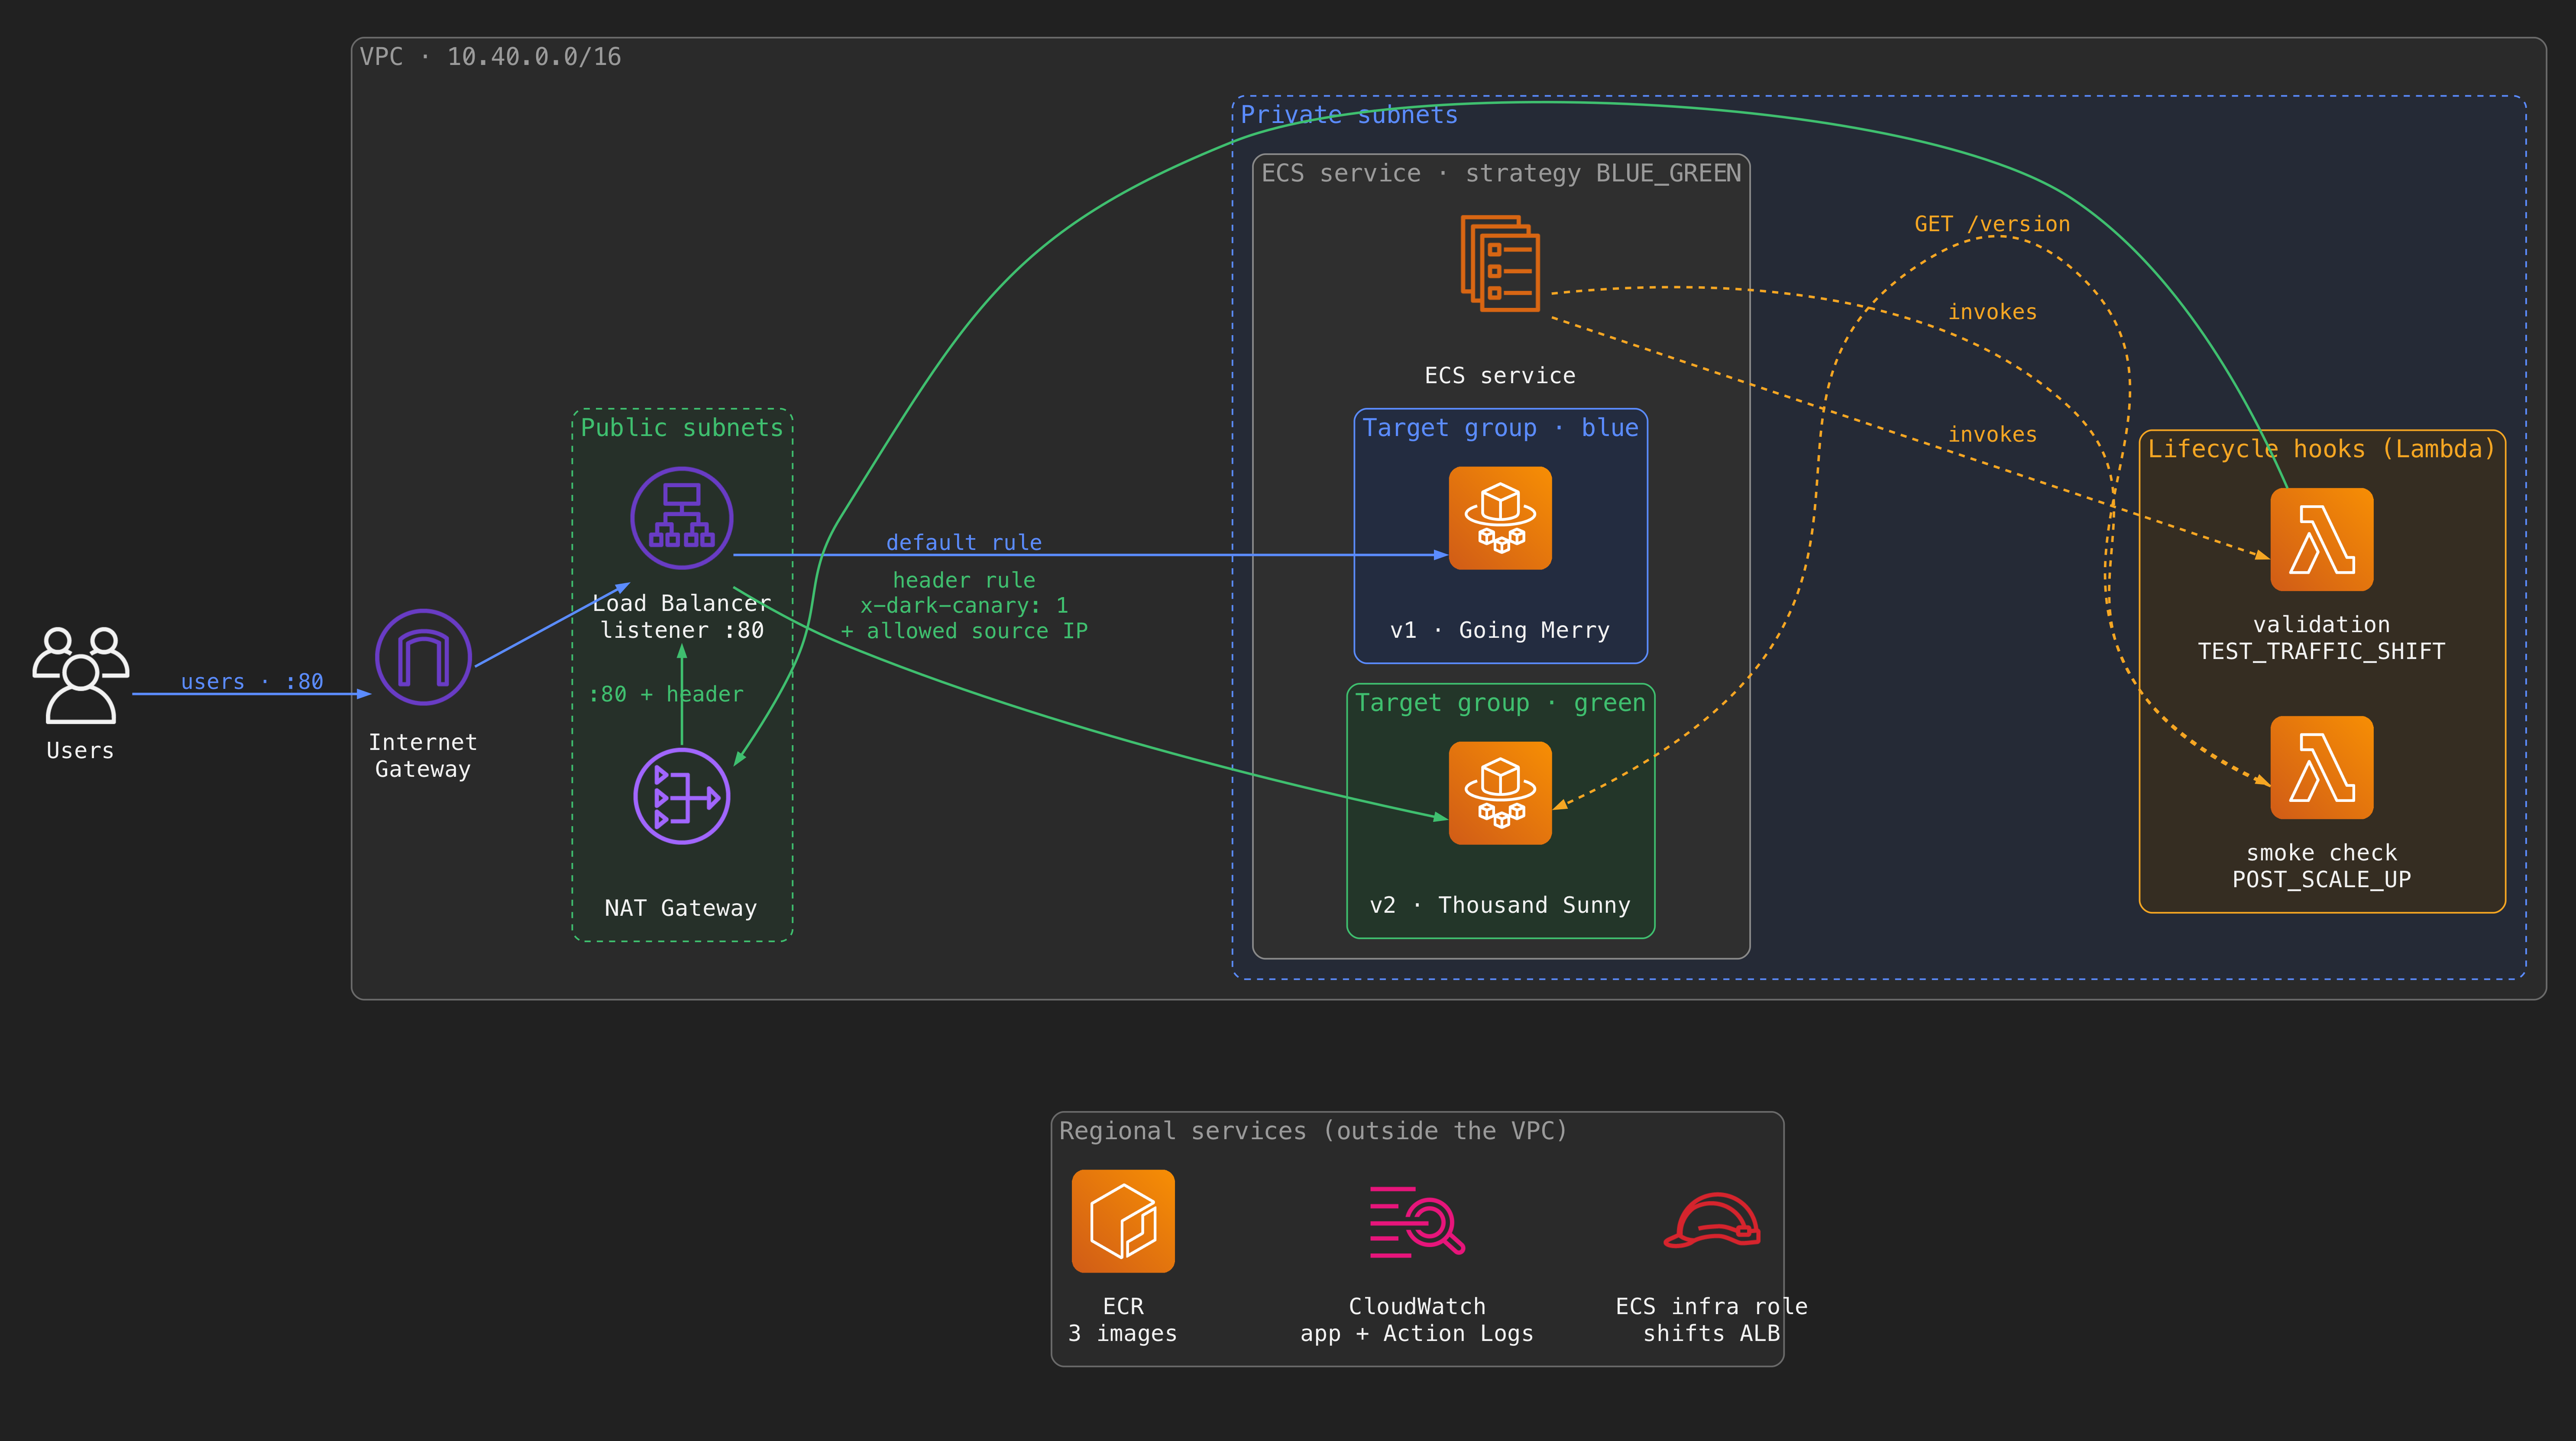Click the NAT Gateway icon
Screen dimensions: 2576x1441
pyautogui.click(x=682, y=796)
